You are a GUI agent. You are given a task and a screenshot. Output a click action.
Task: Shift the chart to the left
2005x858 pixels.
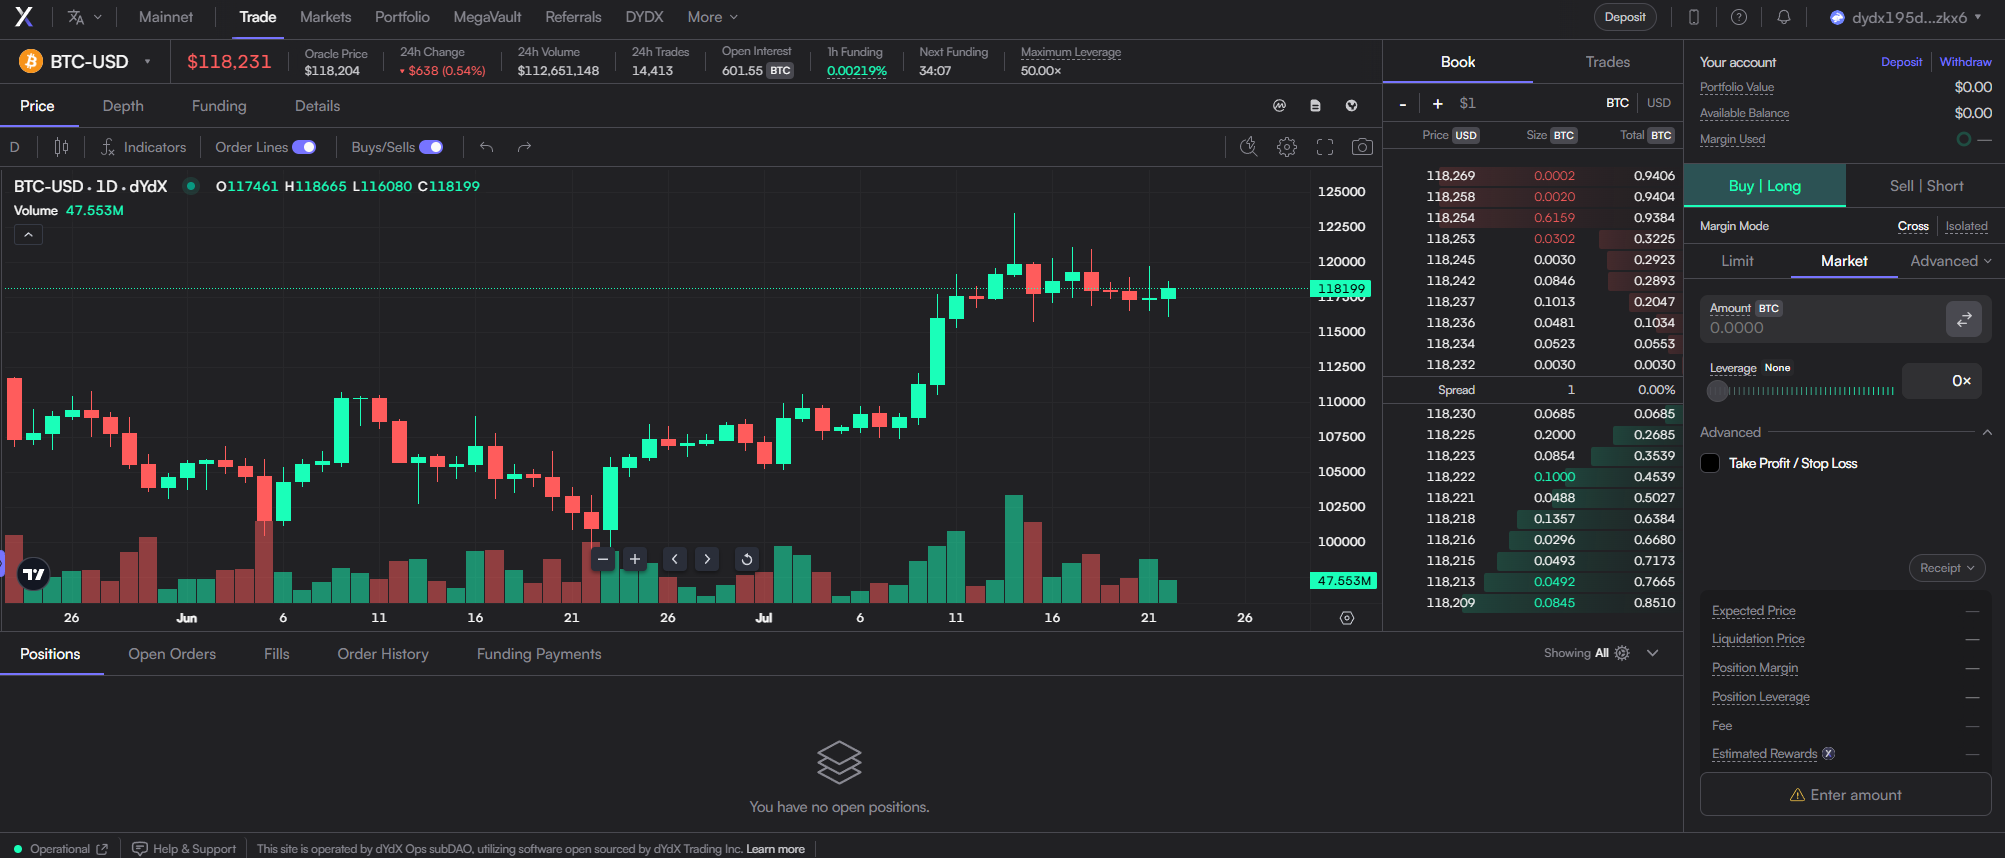click(675, 559)
